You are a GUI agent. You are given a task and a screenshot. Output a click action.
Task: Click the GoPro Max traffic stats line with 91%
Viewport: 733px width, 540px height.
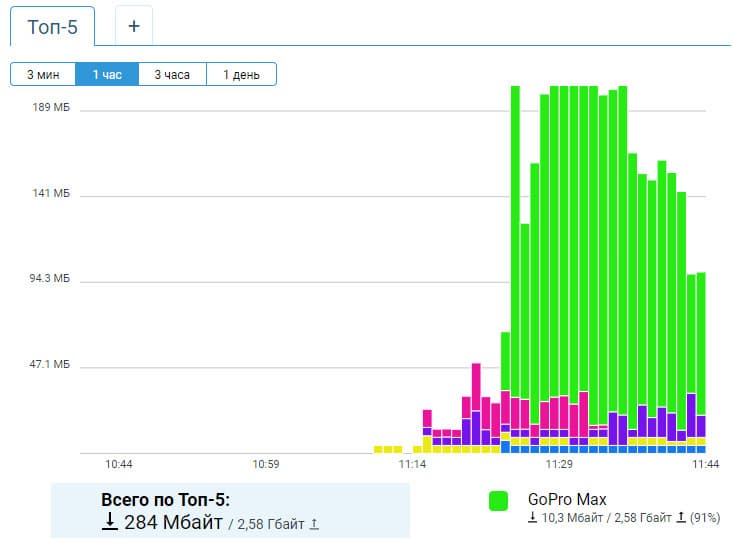point(624,518)
